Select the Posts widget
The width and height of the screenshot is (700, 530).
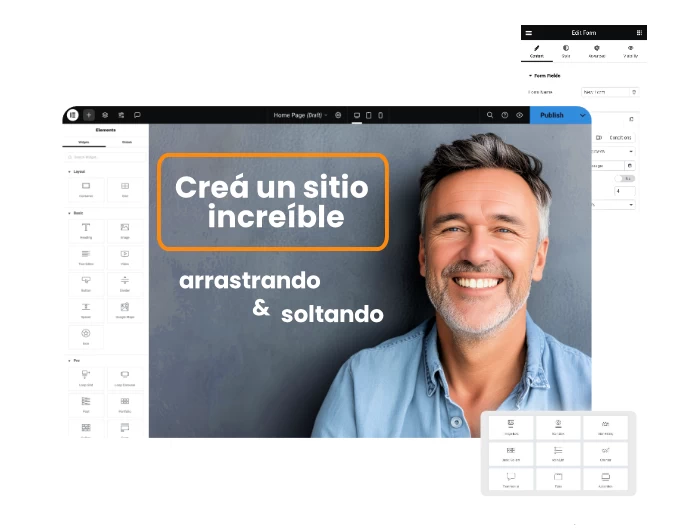click(86, 405)
